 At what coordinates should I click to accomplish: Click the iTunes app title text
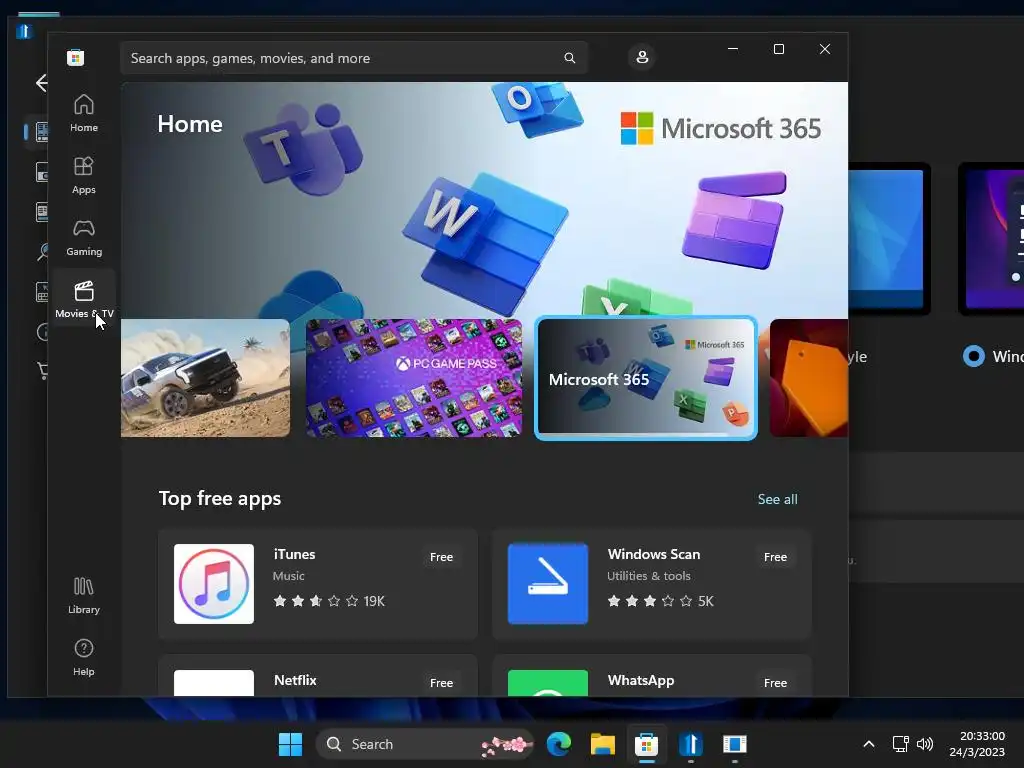pos(295,554)
